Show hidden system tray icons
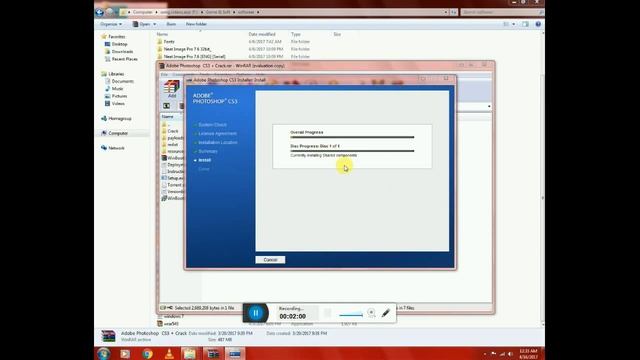This screenshot has height=360, width=640. click(484, 354)
